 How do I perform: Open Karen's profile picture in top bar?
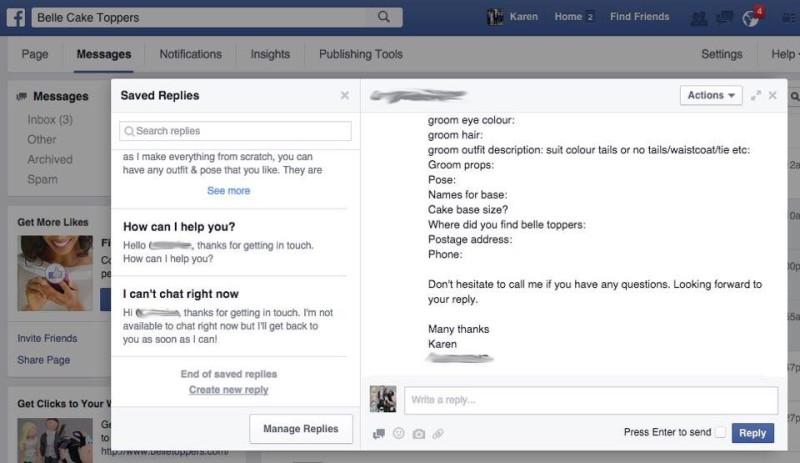[x=495, y=17]
